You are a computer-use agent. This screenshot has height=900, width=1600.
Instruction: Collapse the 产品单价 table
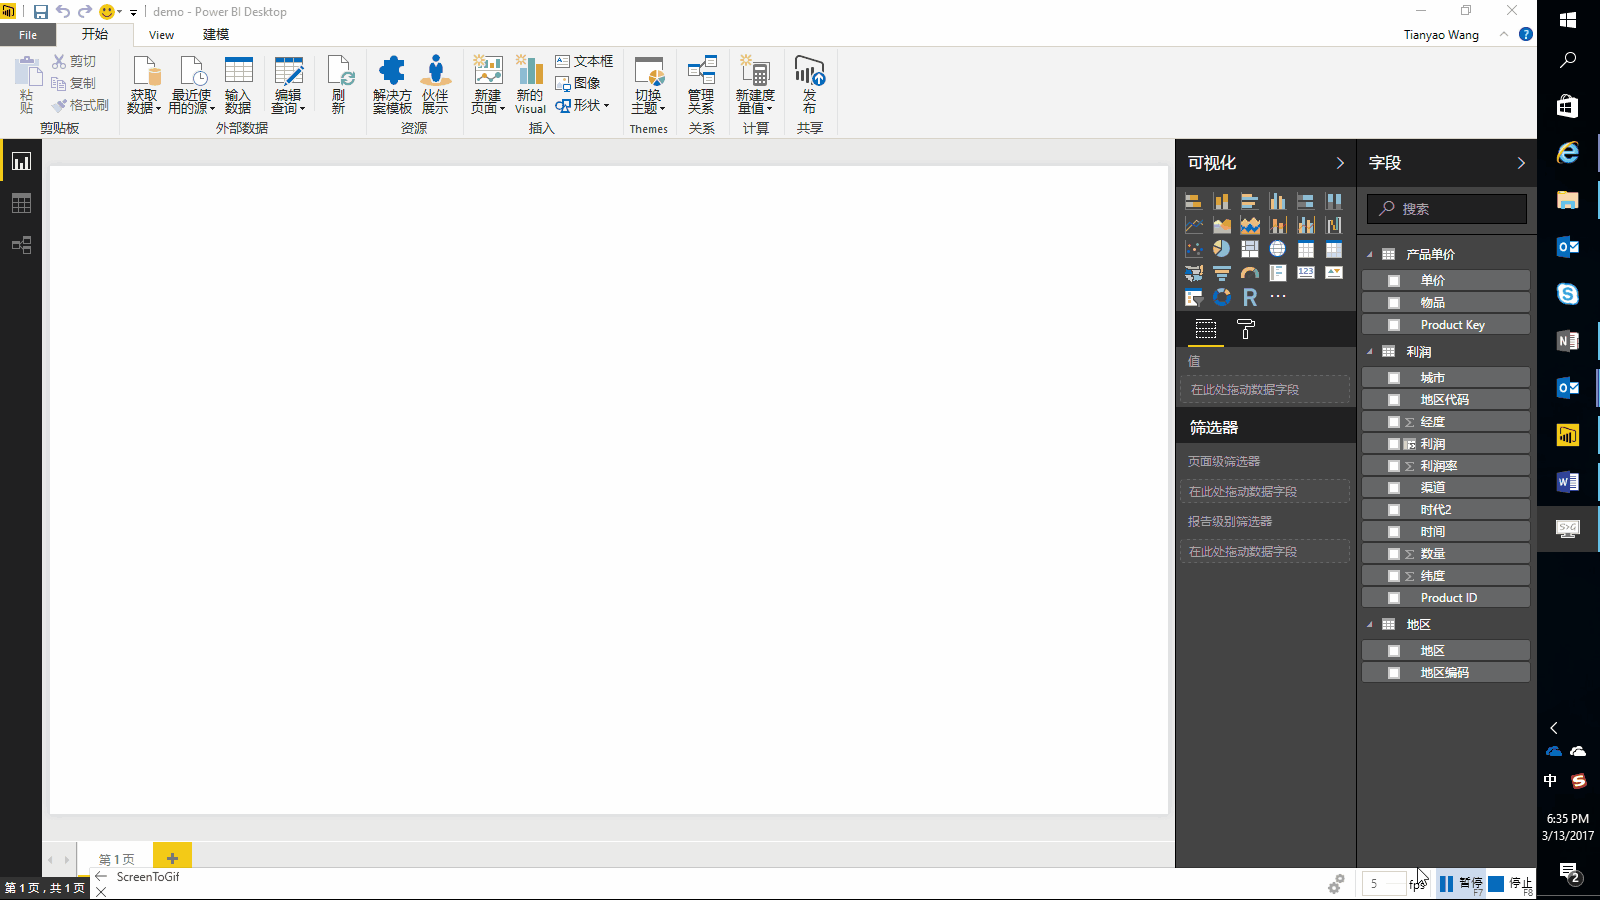pos(1370,254)
